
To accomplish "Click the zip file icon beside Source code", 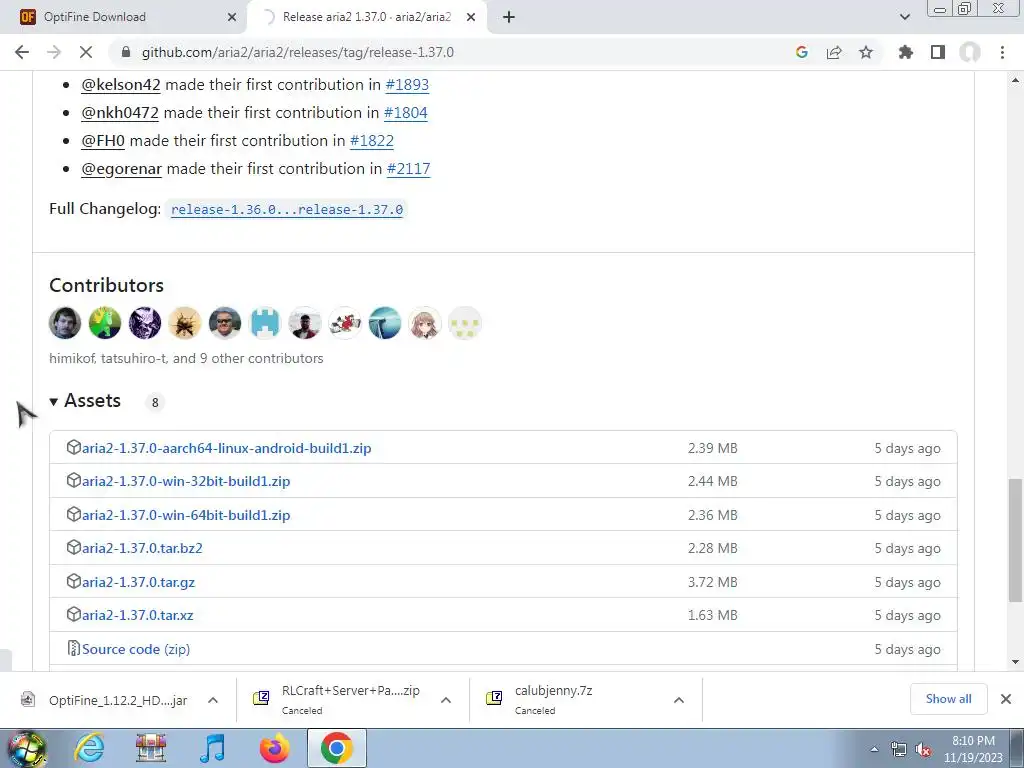I will (x=73, y=648).
